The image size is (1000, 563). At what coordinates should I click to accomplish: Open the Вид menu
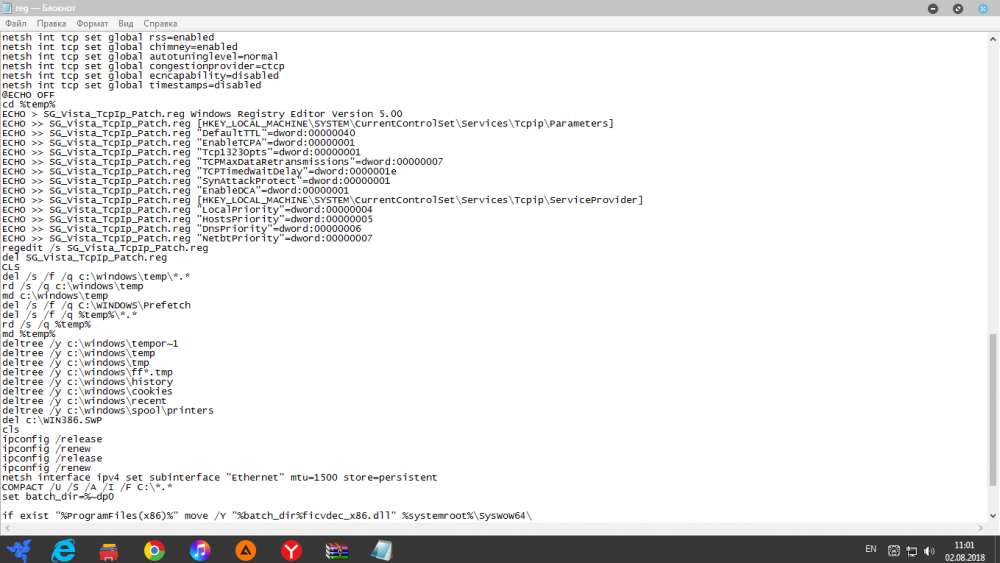(x=126, y=22)
